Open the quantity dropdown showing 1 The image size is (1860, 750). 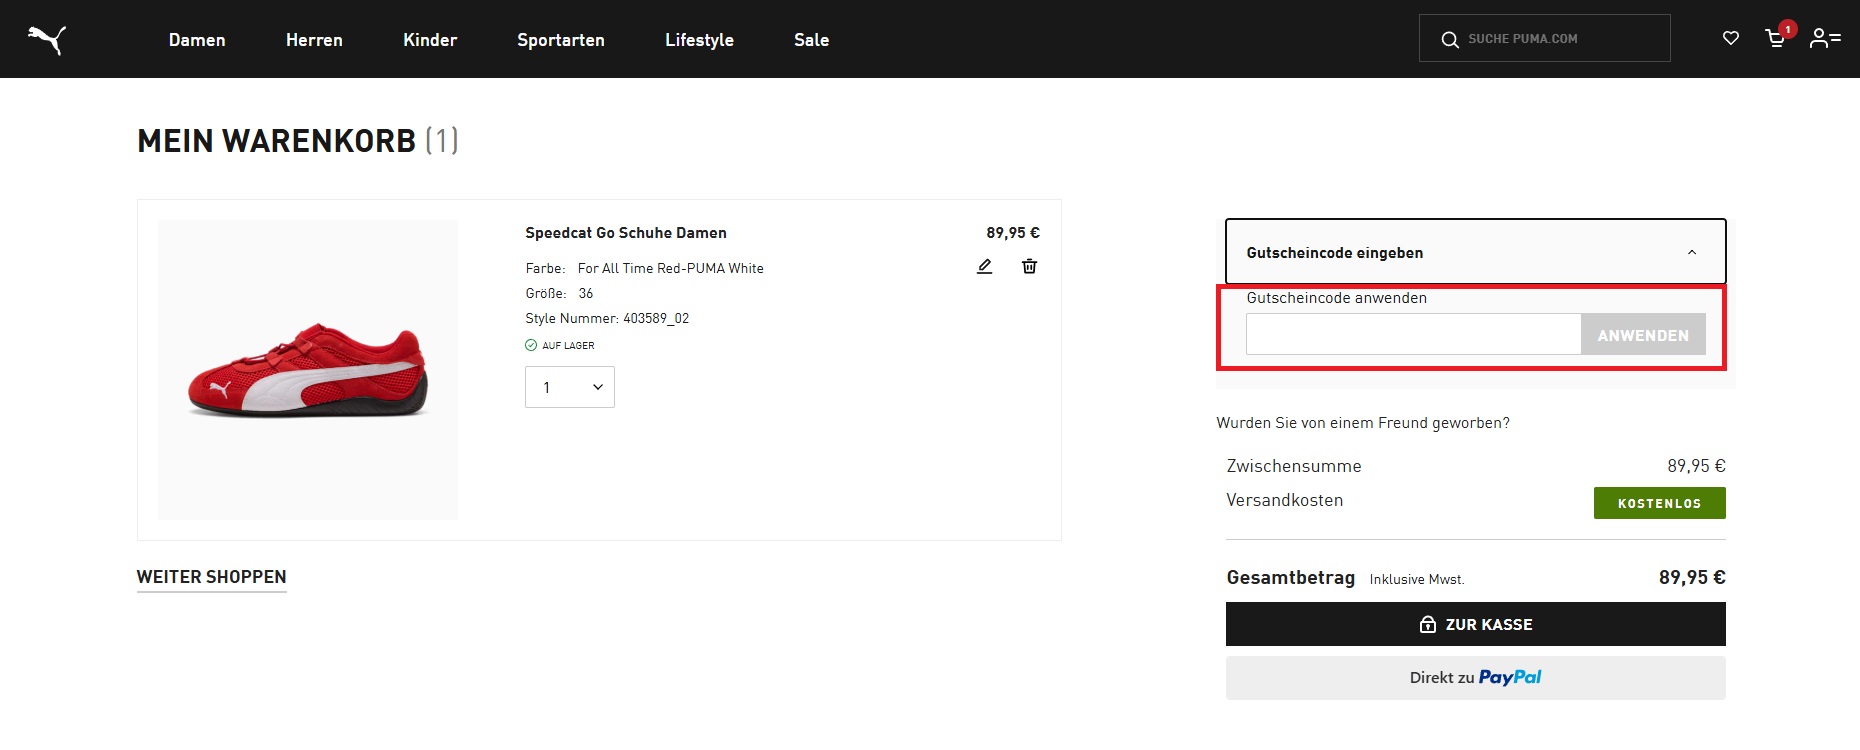[570, 387]
